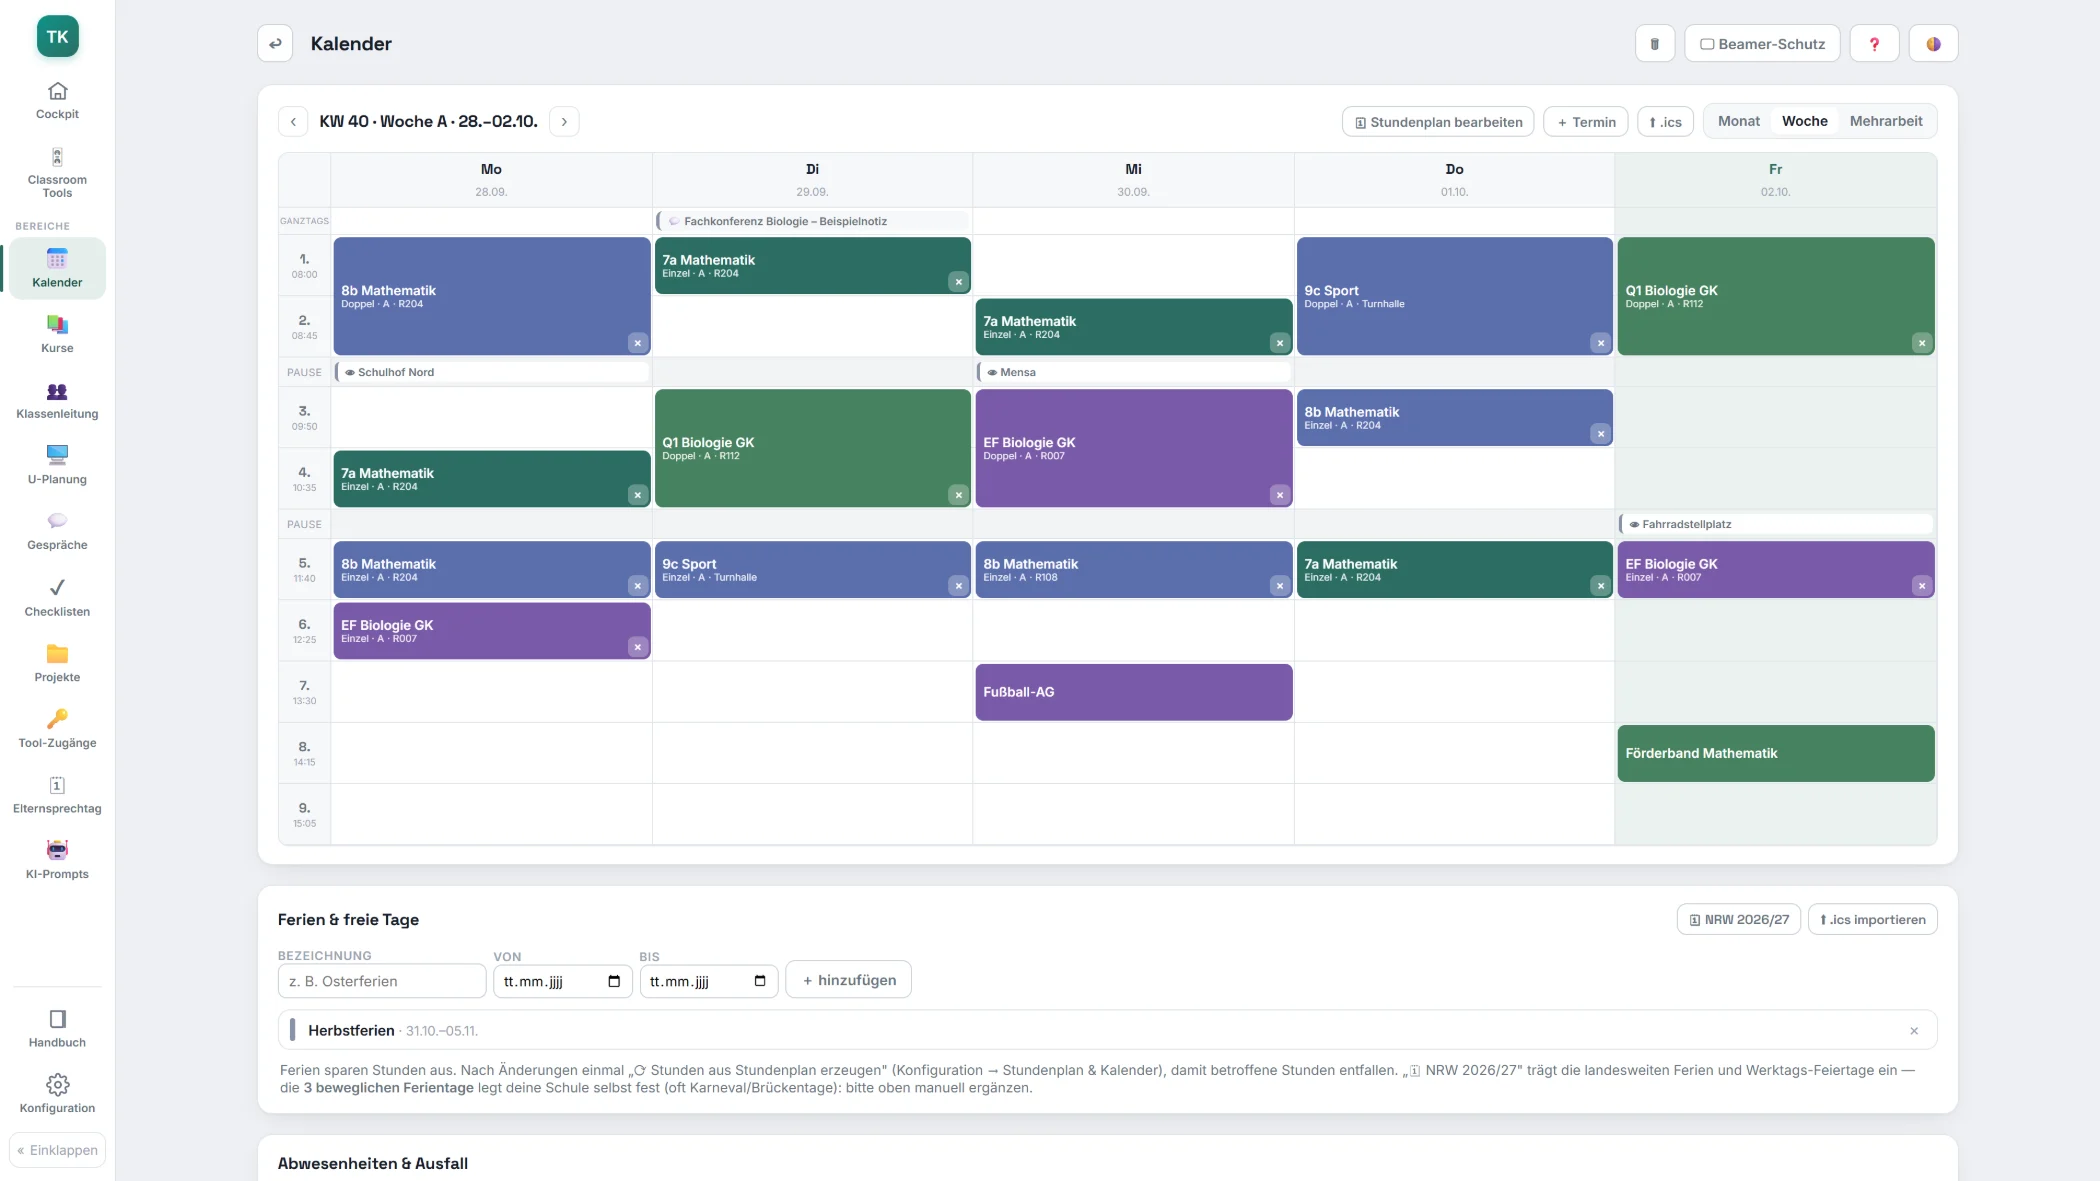Remove Friday Q1 Biologie GK Doppel
2100x1181 pixels.
pyautogui.click(x=1922, y=343)
